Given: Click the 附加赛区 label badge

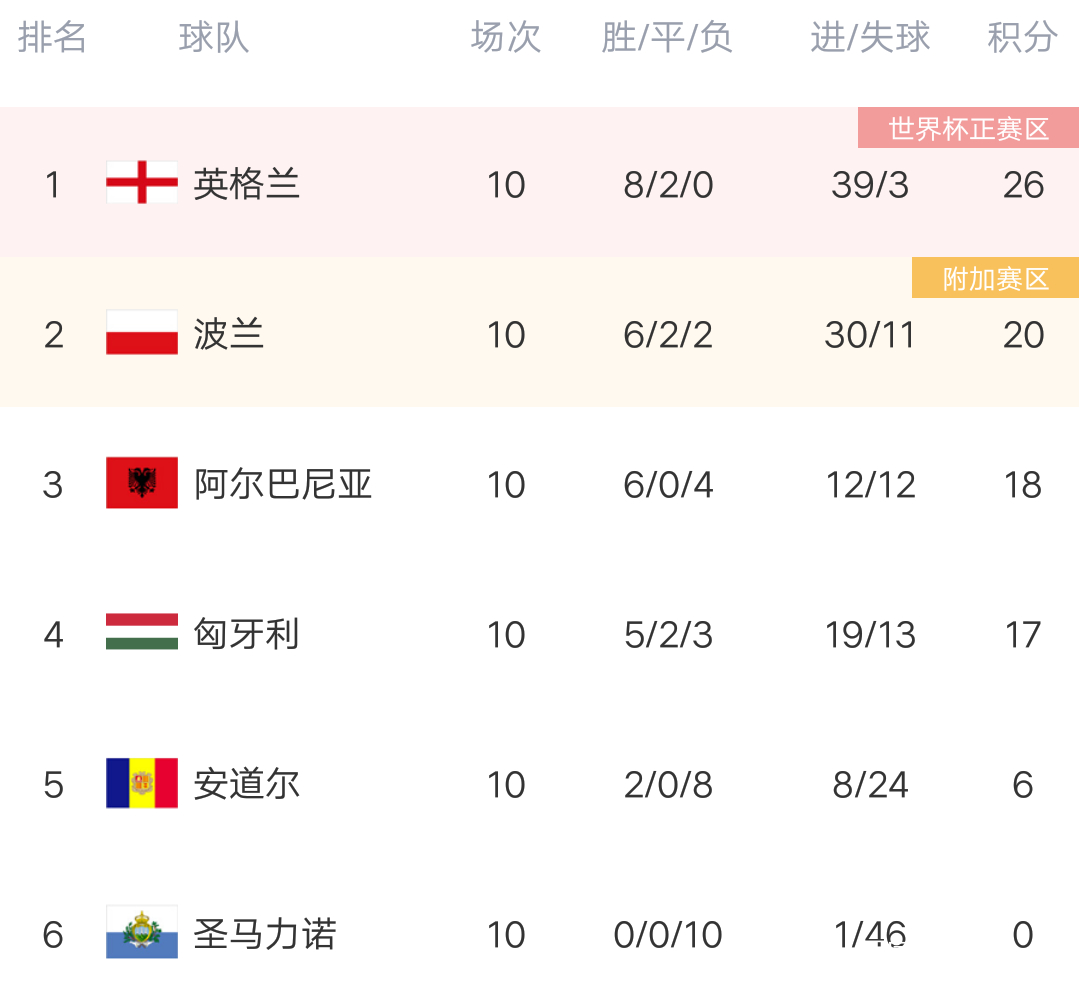Looking at the screenshot, I should (x=995, y=279).
